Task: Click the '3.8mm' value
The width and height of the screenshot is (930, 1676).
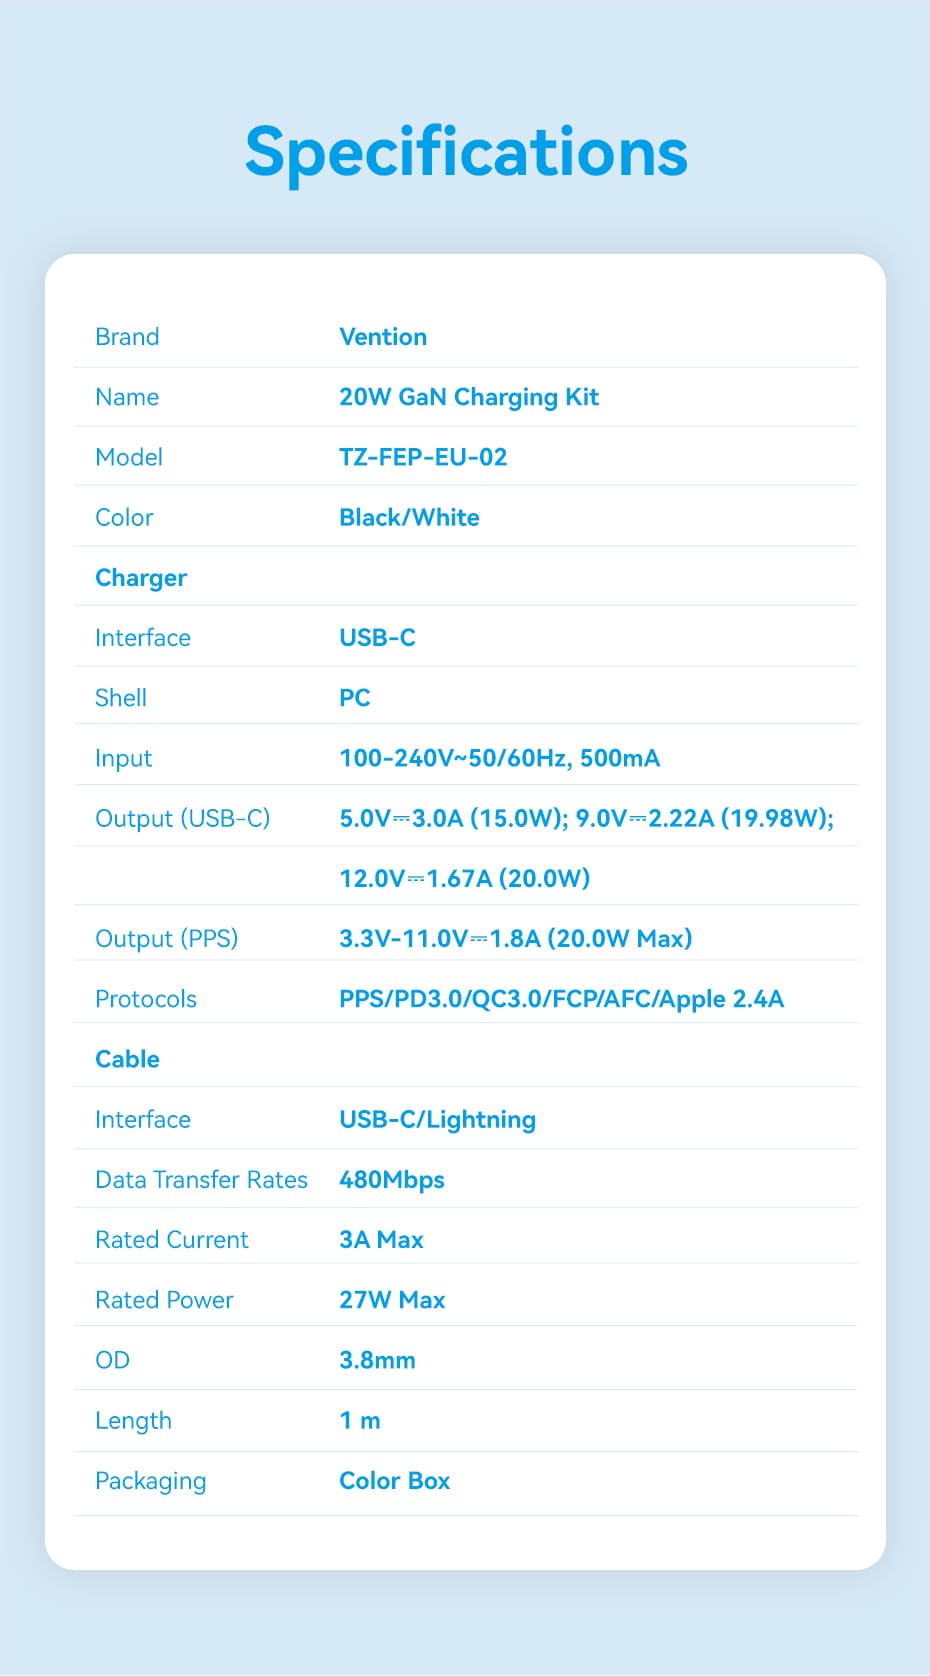Action: click(377, 1360)
